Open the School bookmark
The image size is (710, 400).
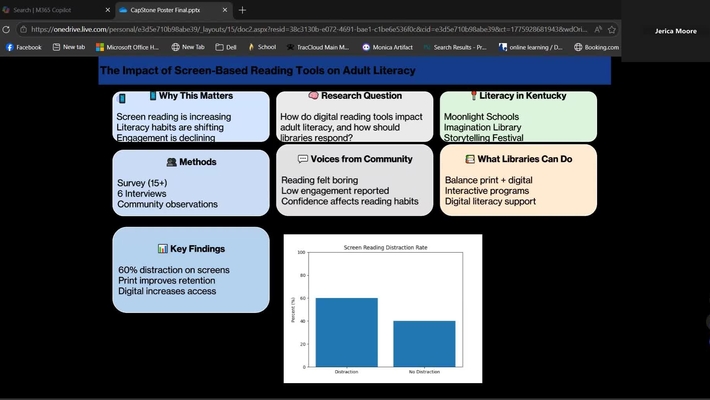click(x=262, y=47)
